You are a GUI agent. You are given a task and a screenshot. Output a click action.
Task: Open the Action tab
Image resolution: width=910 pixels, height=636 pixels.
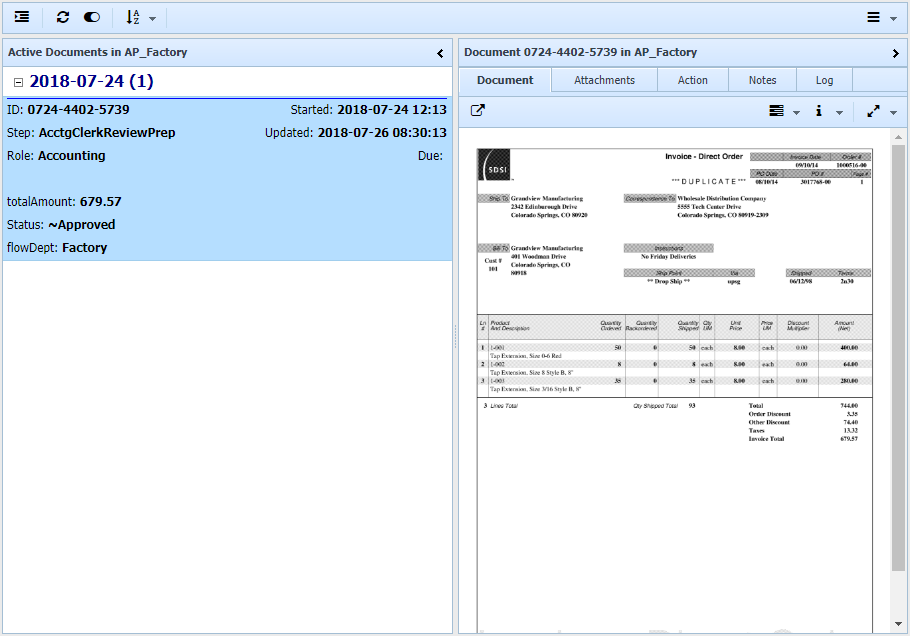coord(692,80)
